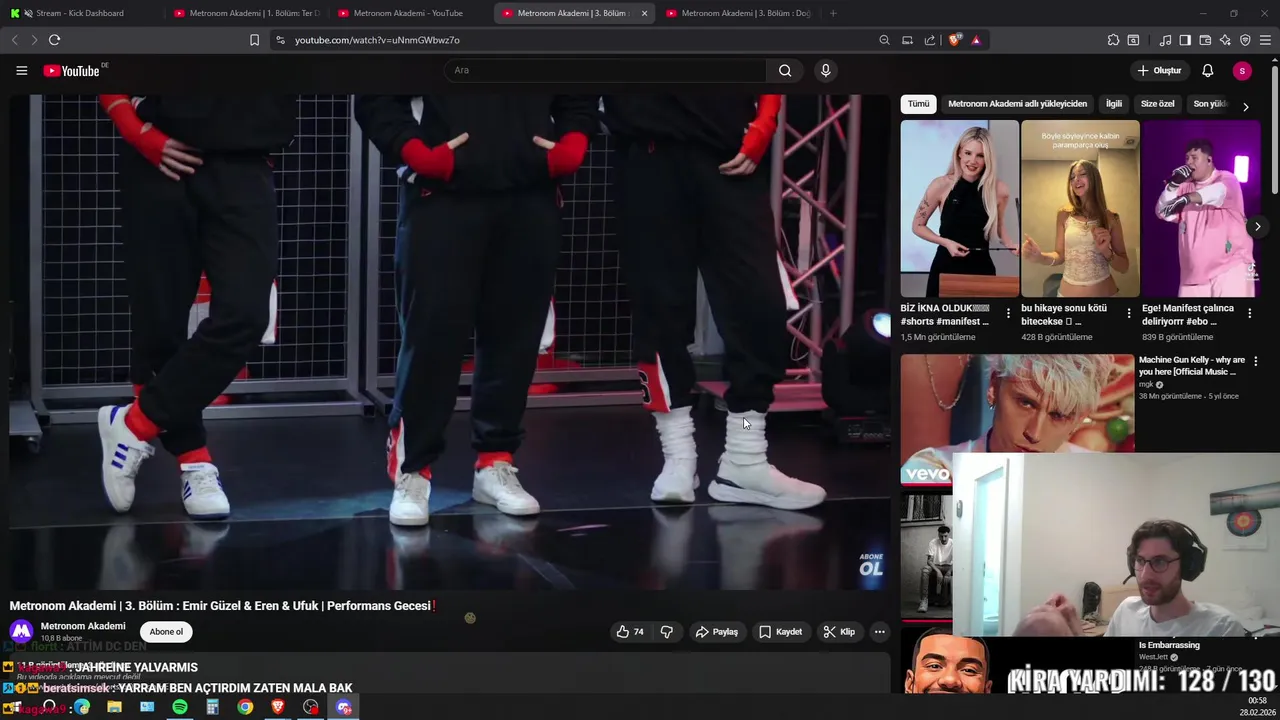Open more actions three-dot menu below the video
This screenshot has height=720, width=1280.
[879, 632]
